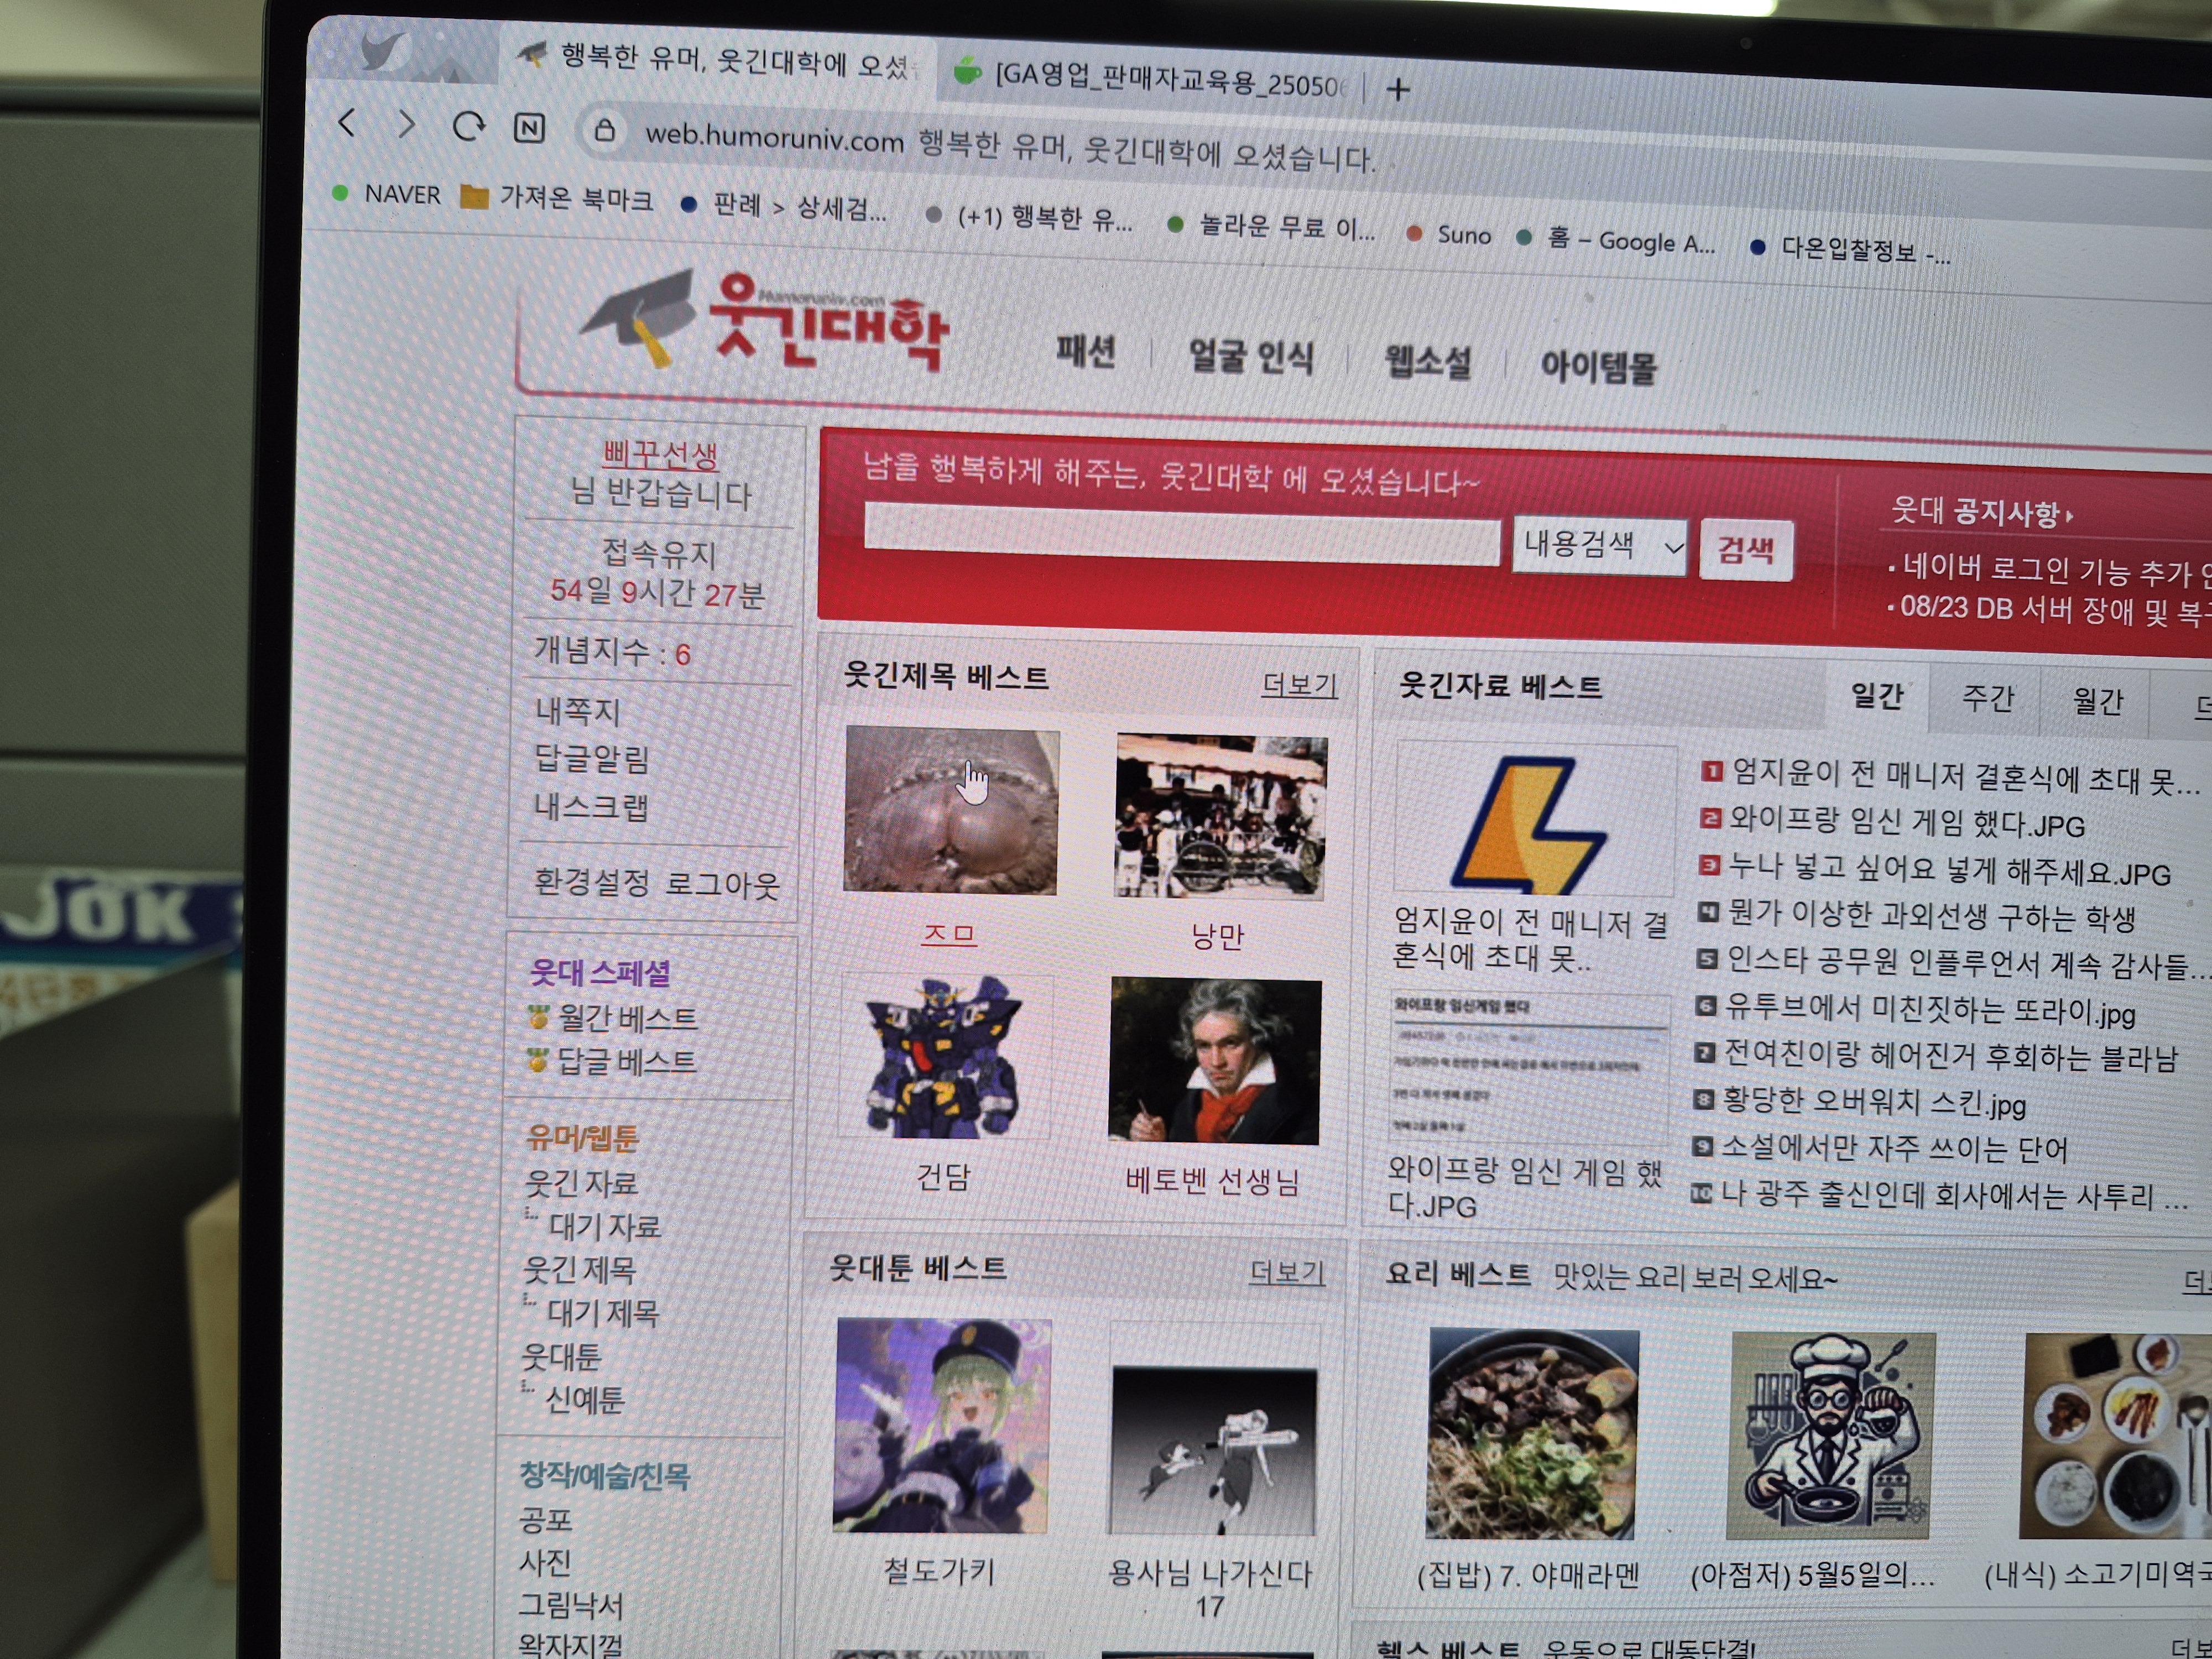Image resolution: width=2212 pixels, height=1659 pixels.
Task: Open the (+1) 행복한 유... bookmark
Action: (1030, 216)
